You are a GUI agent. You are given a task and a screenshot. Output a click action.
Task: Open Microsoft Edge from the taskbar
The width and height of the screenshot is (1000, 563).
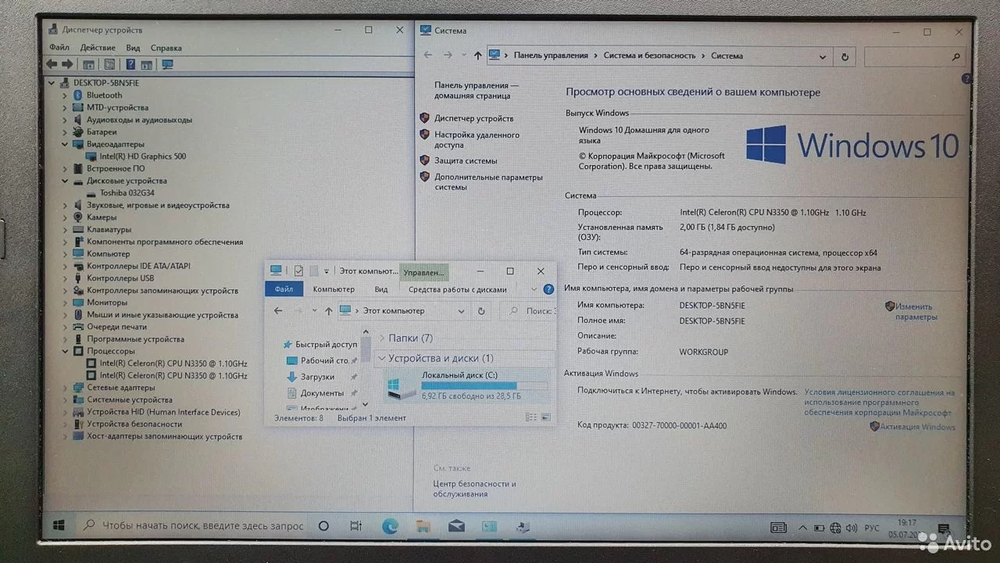(390, 527)
